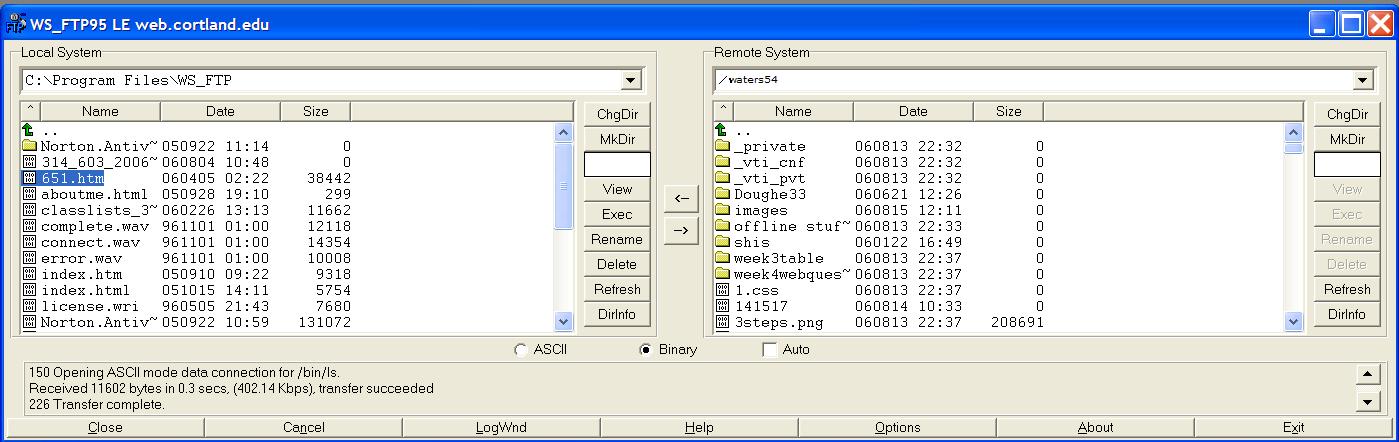This screenshot has width=1399, height=442.
Task: Click the Cancel button in bottom bar
Action: (303, 427)
